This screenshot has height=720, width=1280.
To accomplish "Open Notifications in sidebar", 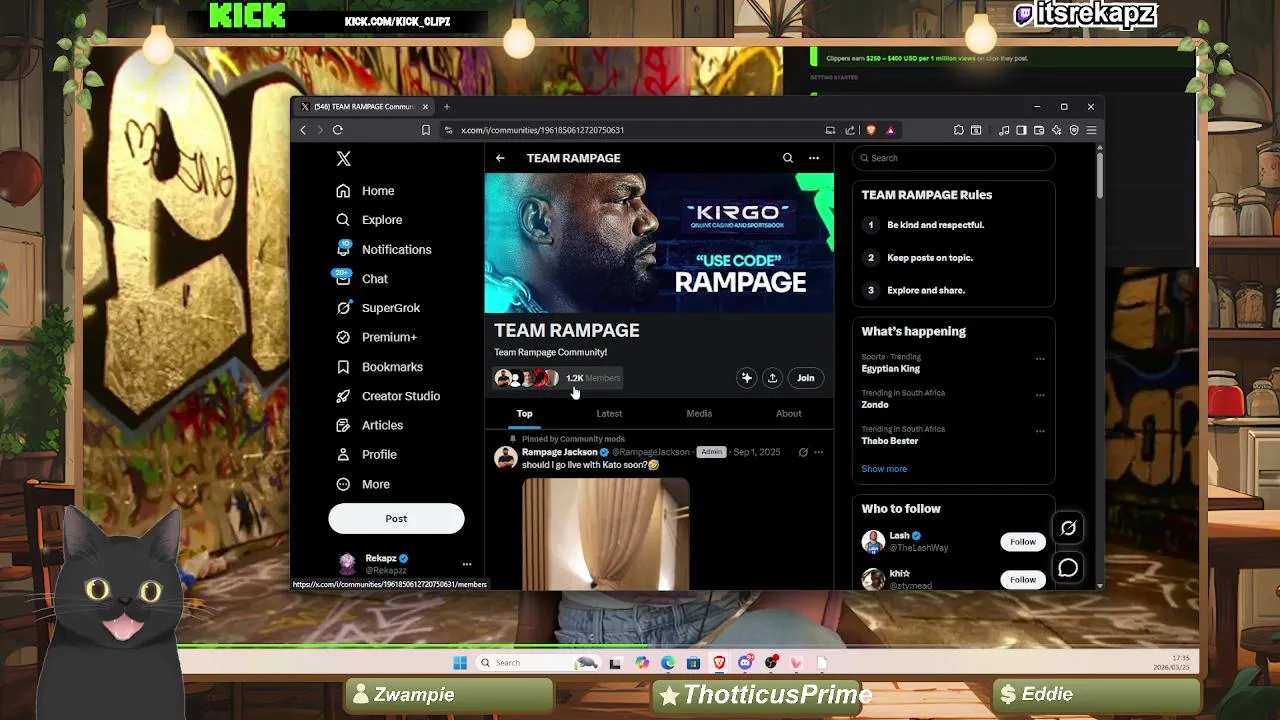I will pyautogui.click(x=384, y=249).
